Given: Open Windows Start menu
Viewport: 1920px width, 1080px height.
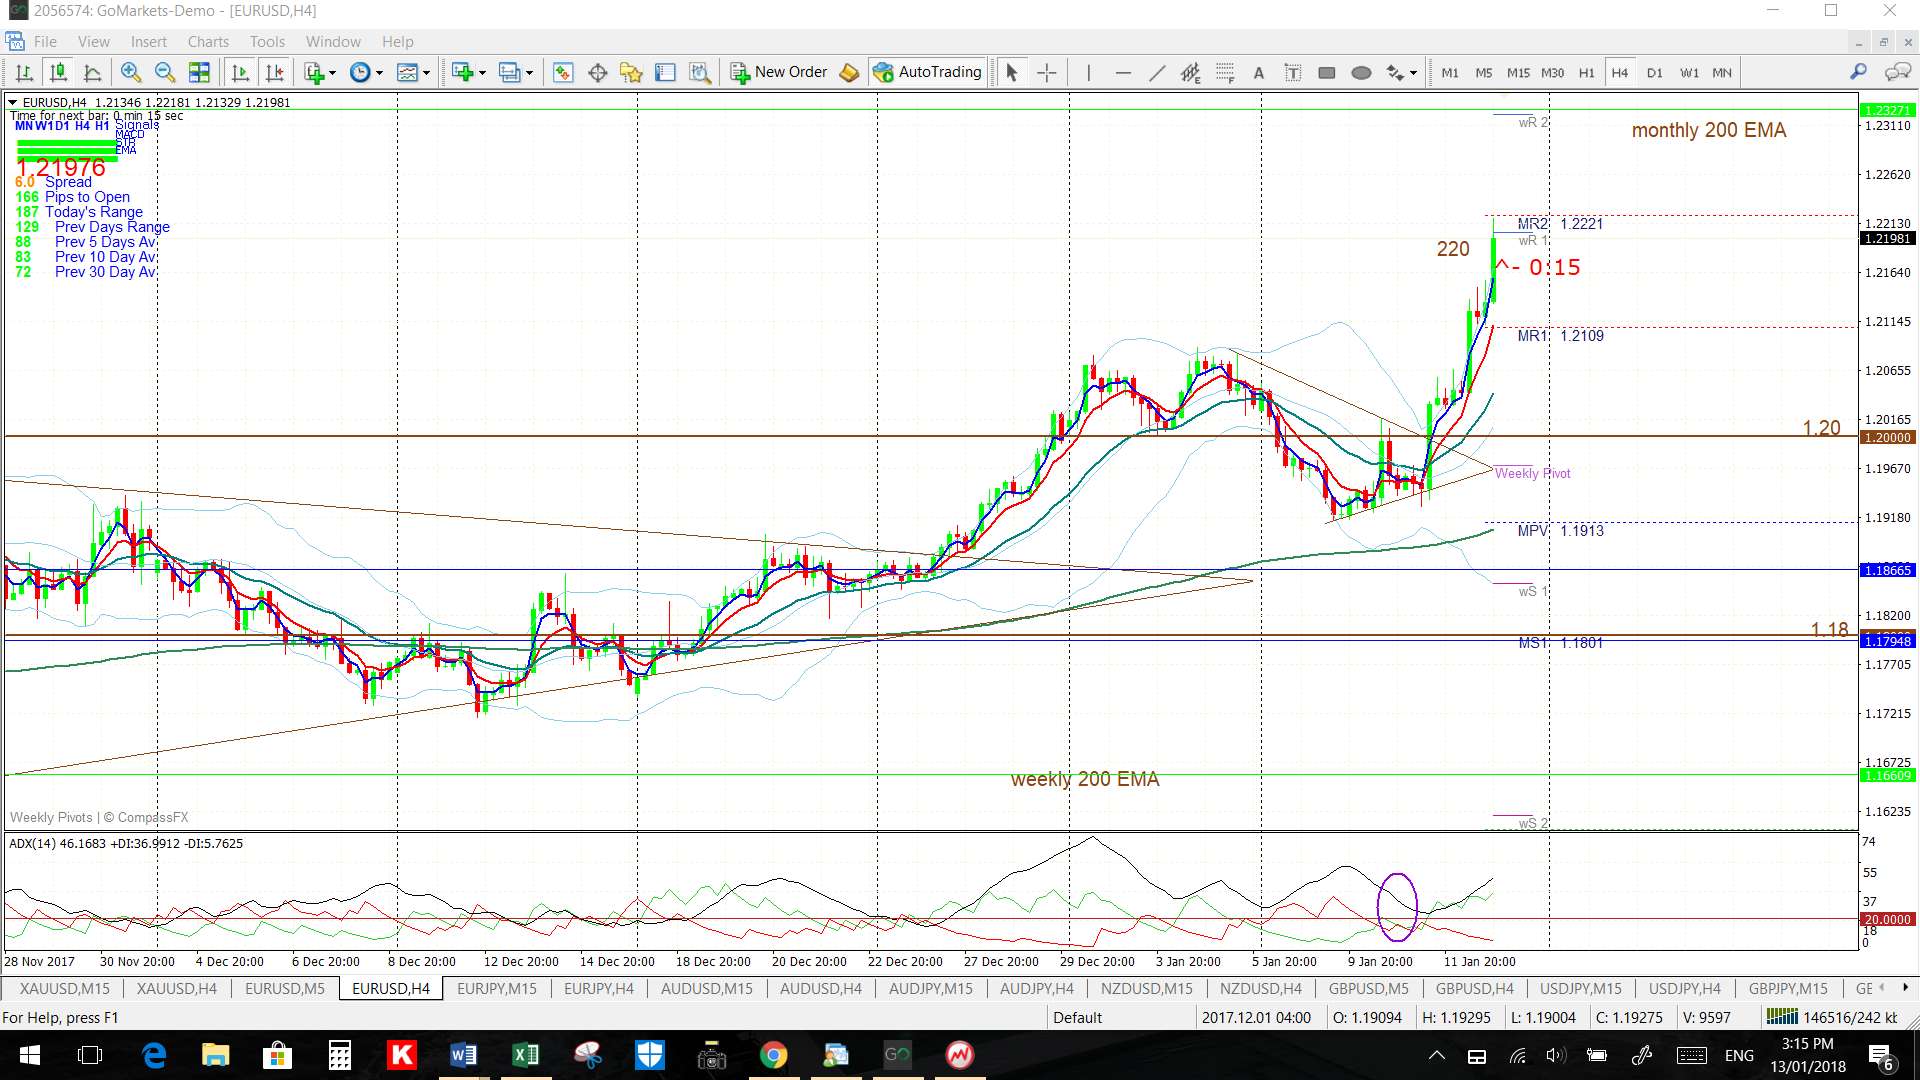Looking at the screenshot, I should [x=29, y=1055].
